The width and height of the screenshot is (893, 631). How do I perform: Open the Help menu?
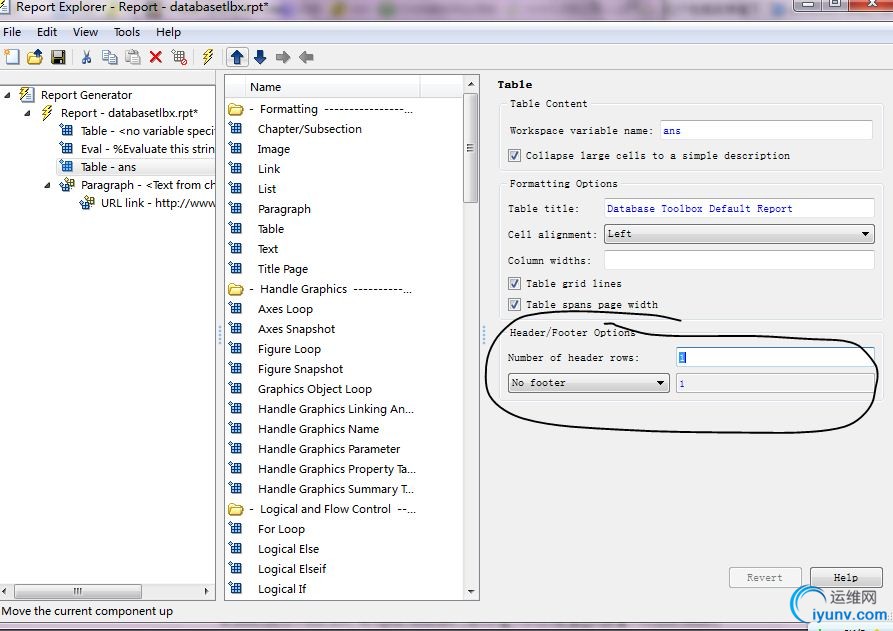(x=169, y=32)
